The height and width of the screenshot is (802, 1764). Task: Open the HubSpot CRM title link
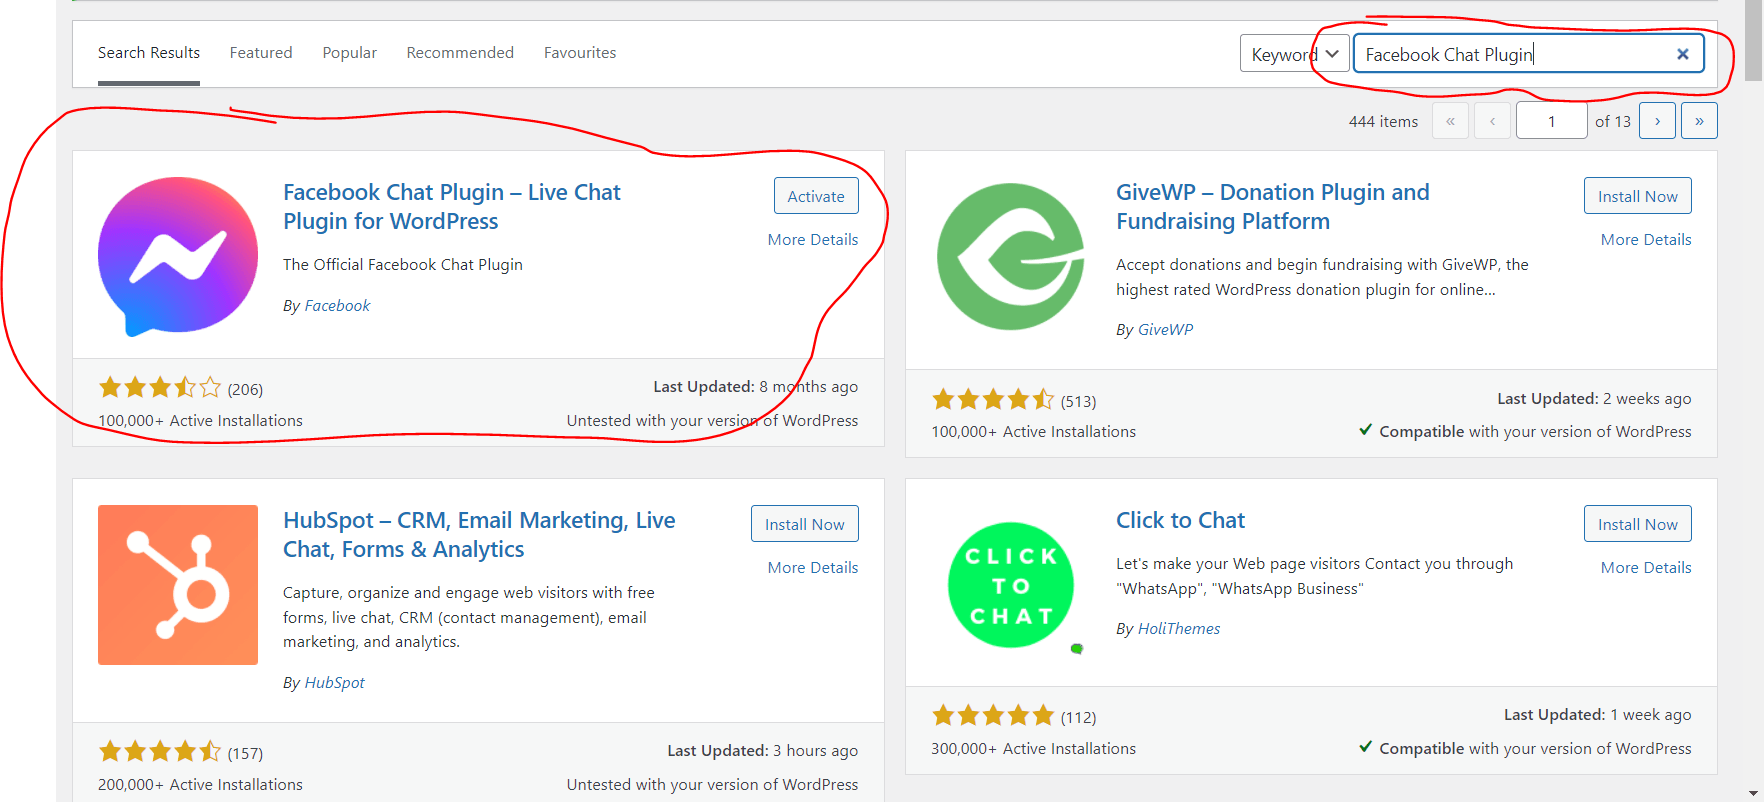point(479,535)
